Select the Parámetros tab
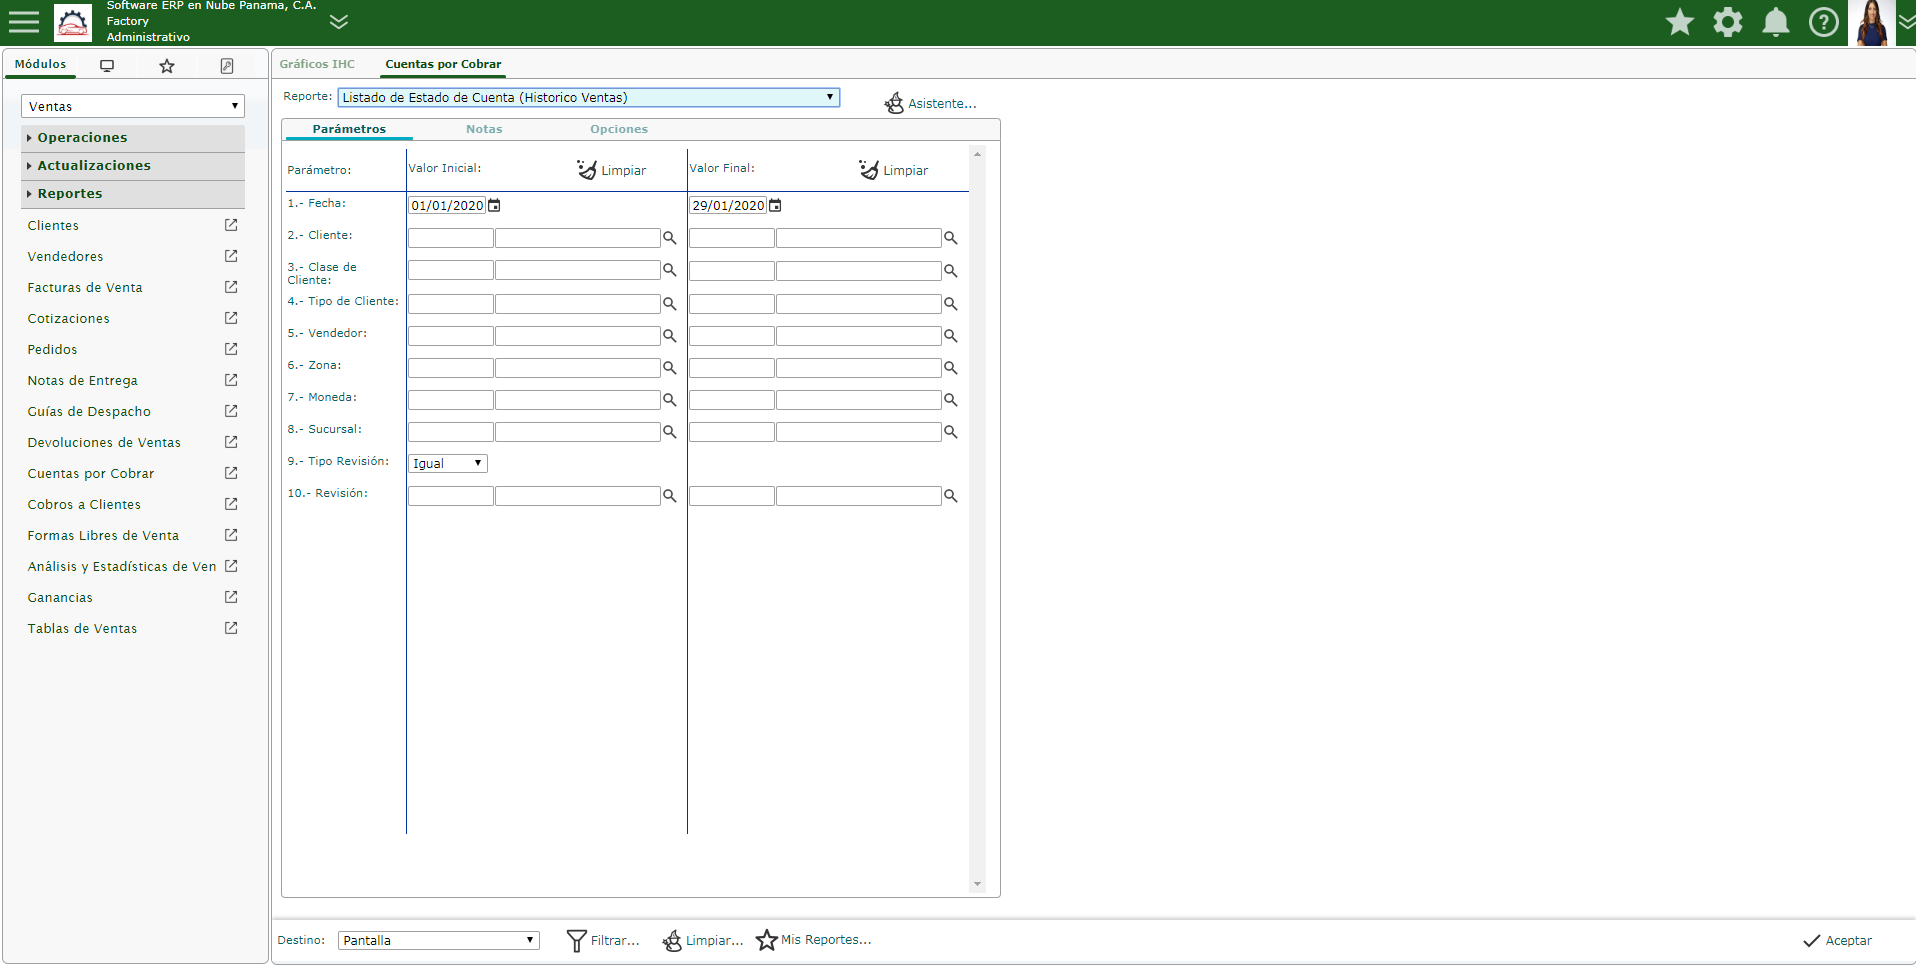This screenshot has width=1916, height=966. pos(349,129)
